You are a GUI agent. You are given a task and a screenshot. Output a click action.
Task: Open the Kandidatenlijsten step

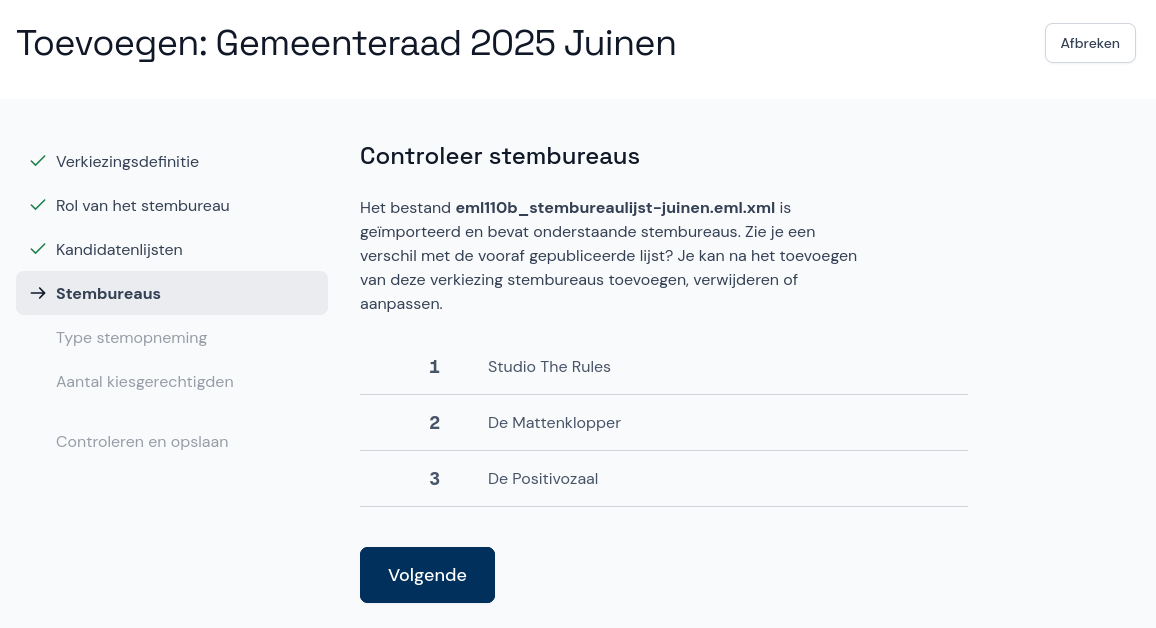point(119,249)
